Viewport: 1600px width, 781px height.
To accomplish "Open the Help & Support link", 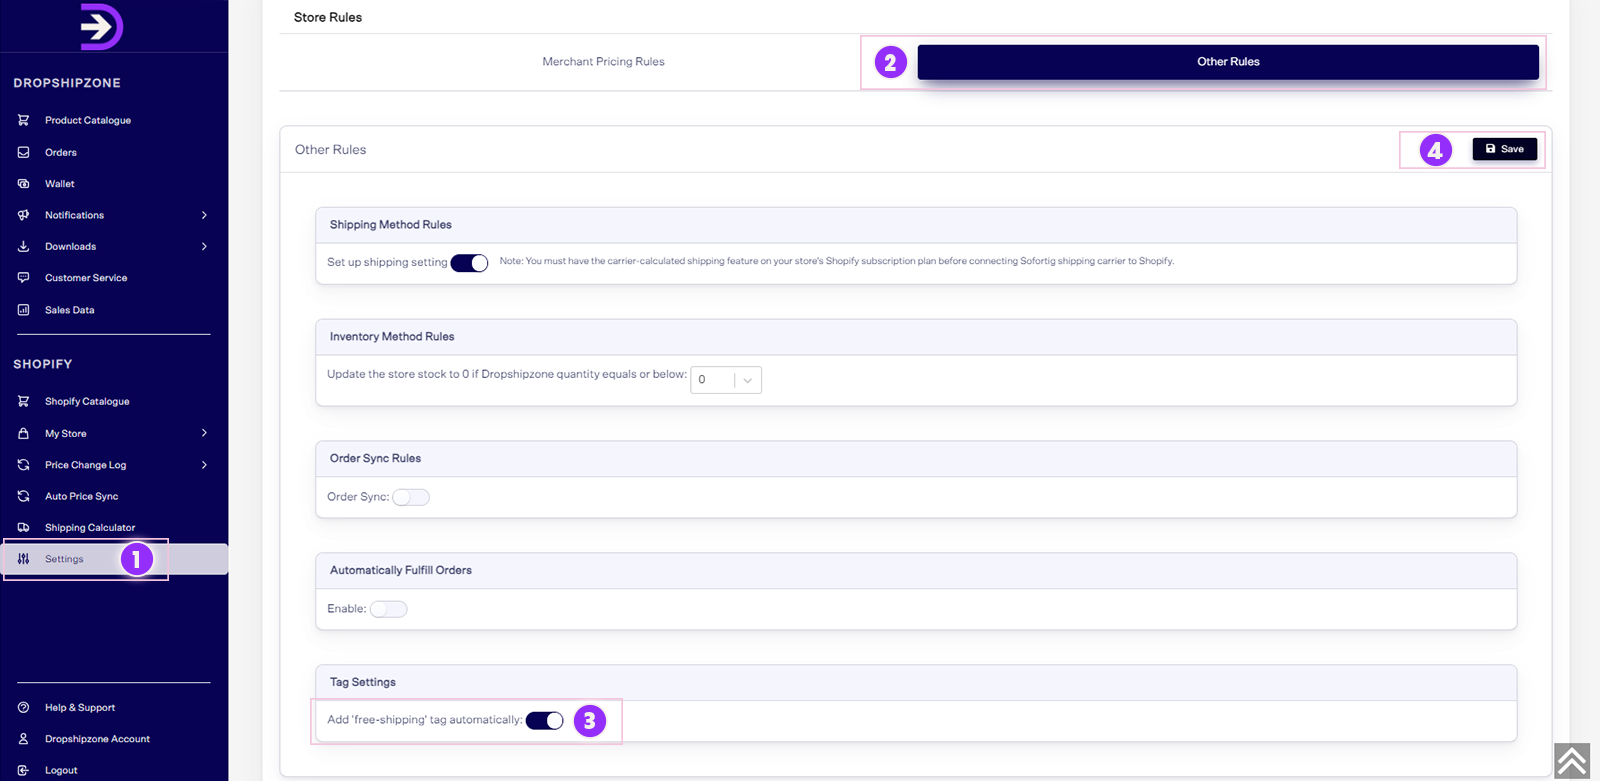I will coord(80,707).
